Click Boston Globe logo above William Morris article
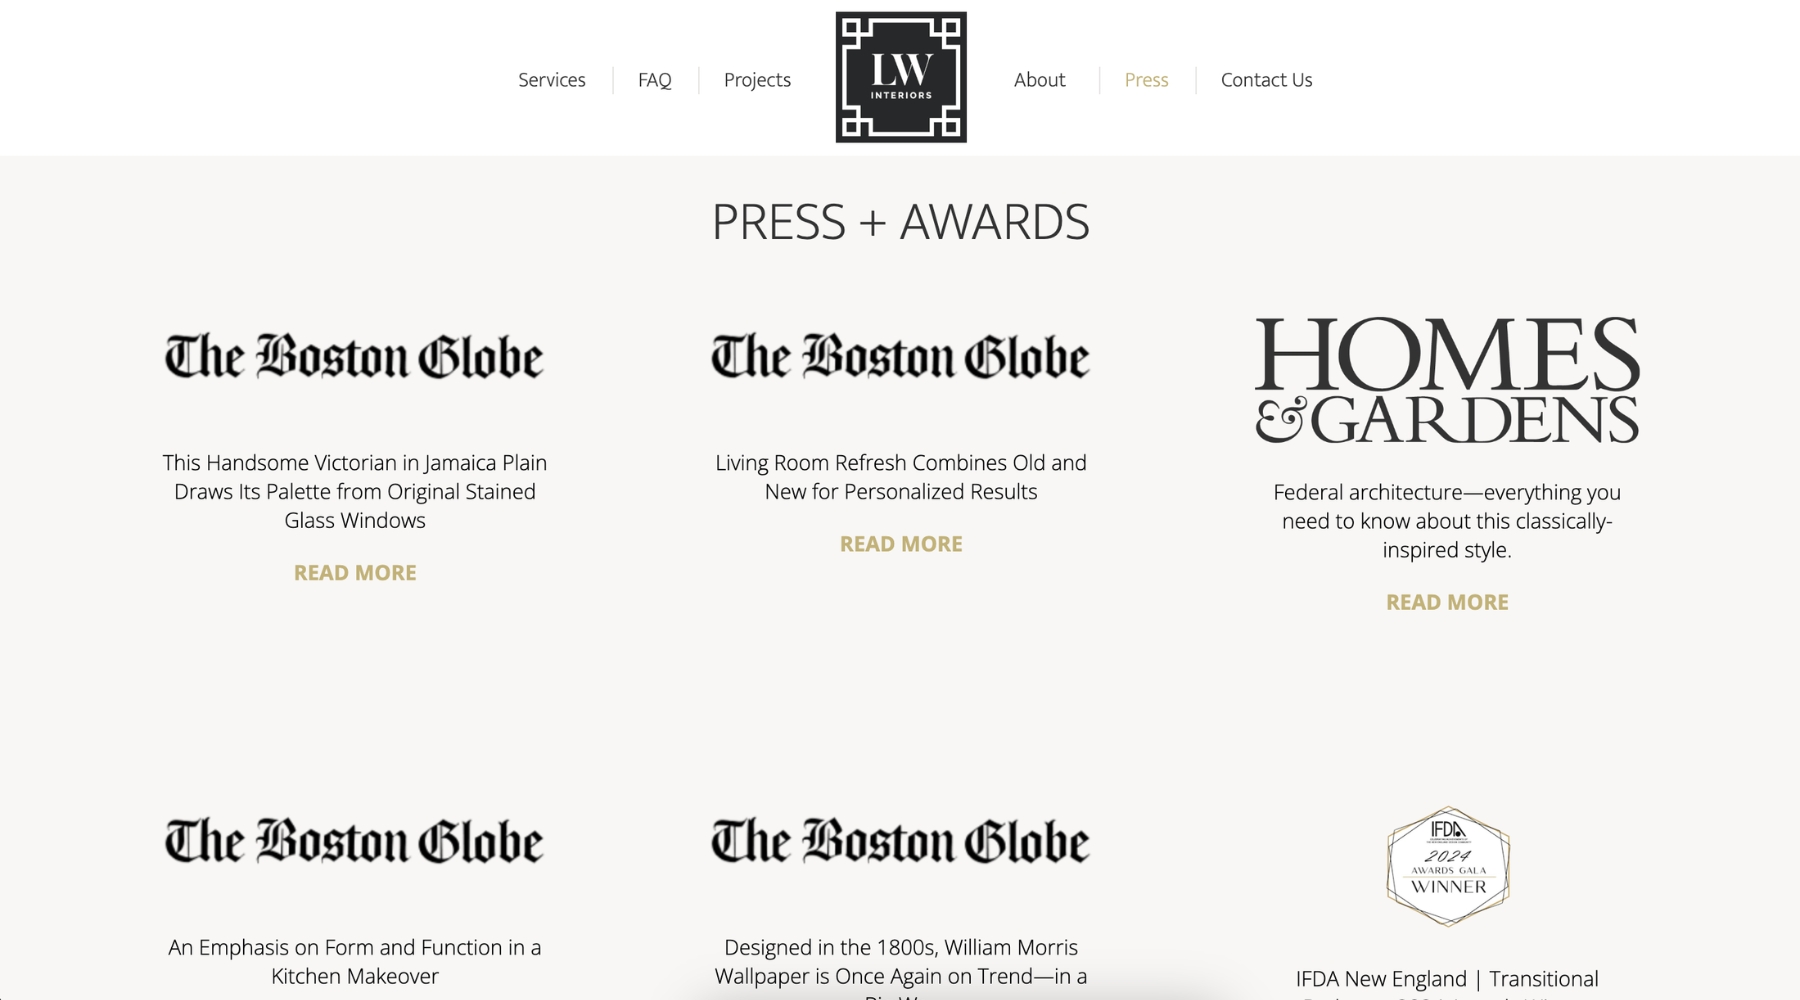Image resolution: width=1800 pixels, height=1000 pixels. (x=901, y=841)
